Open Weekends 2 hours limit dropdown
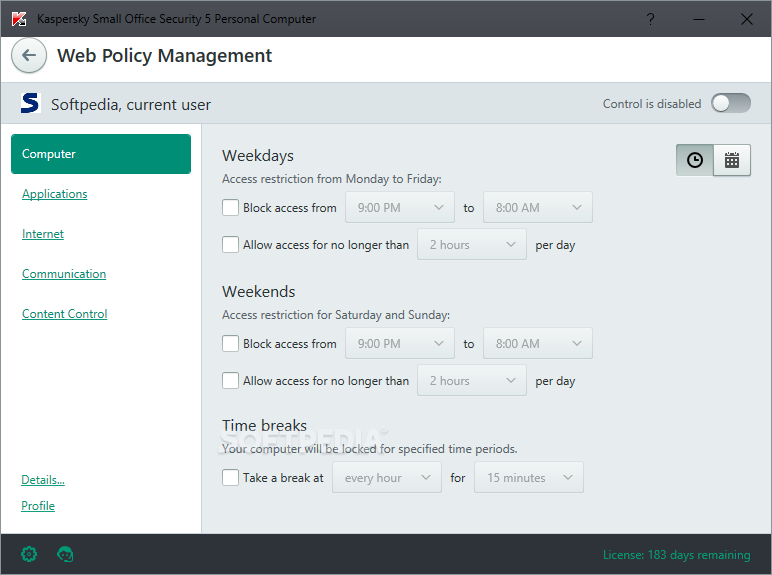The image size is (772, 575). pos(472,380)
